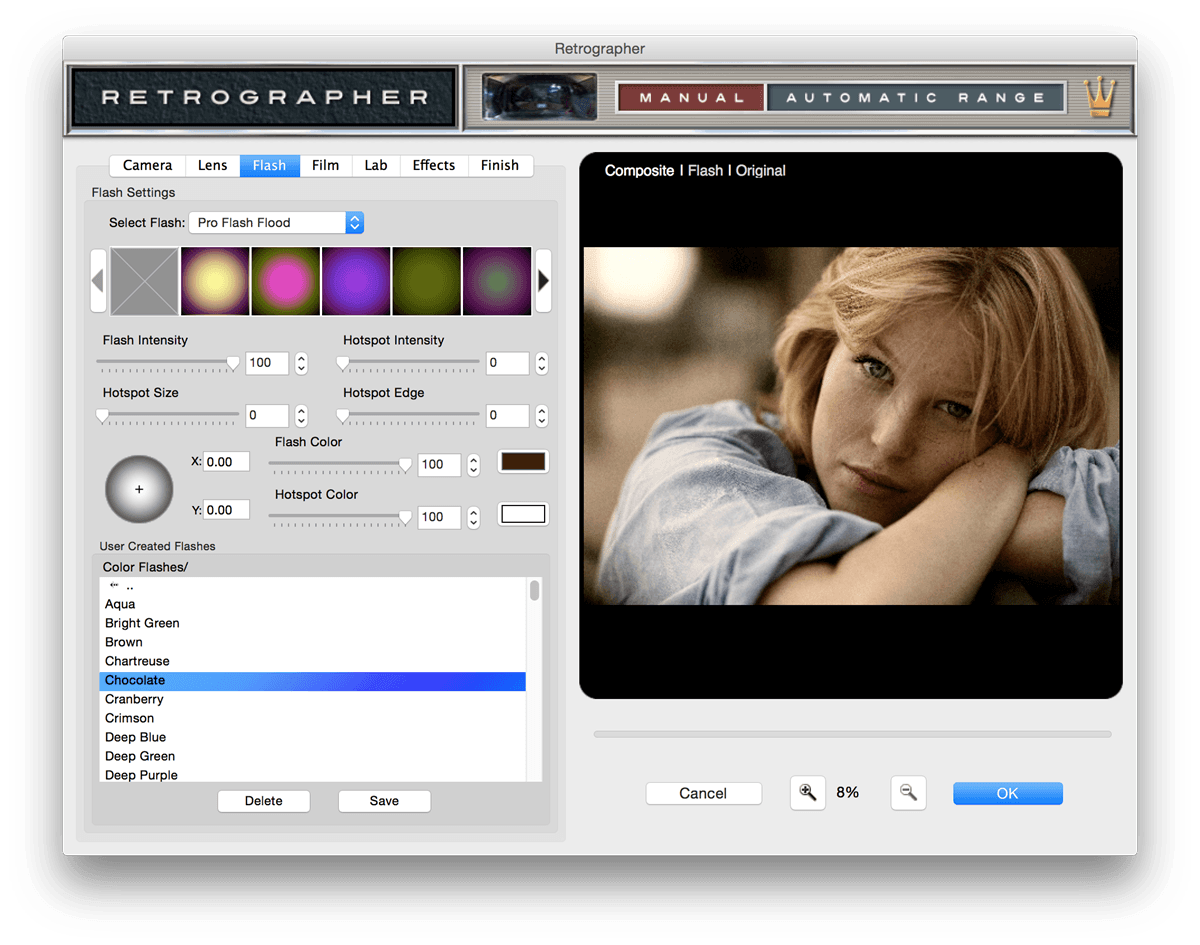
Task: Select the purple flash thumbnail
Action: pyautogui.click(x=356, y=281)
